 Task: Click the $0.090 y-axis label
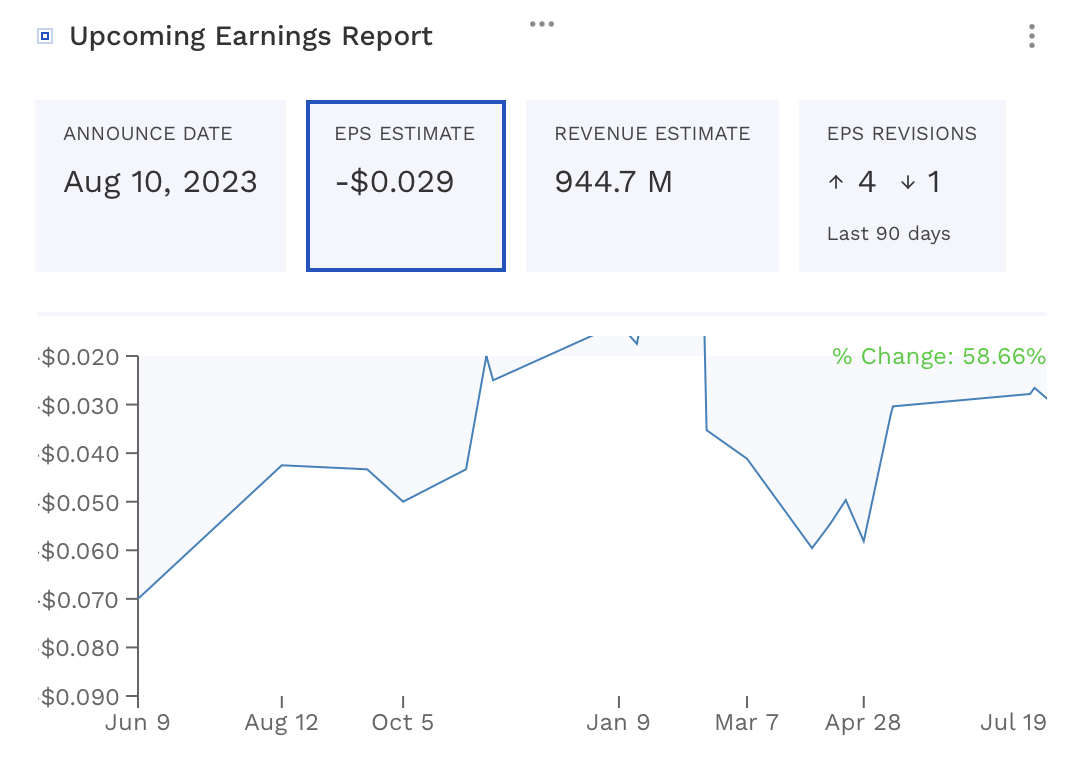(81, 696)
